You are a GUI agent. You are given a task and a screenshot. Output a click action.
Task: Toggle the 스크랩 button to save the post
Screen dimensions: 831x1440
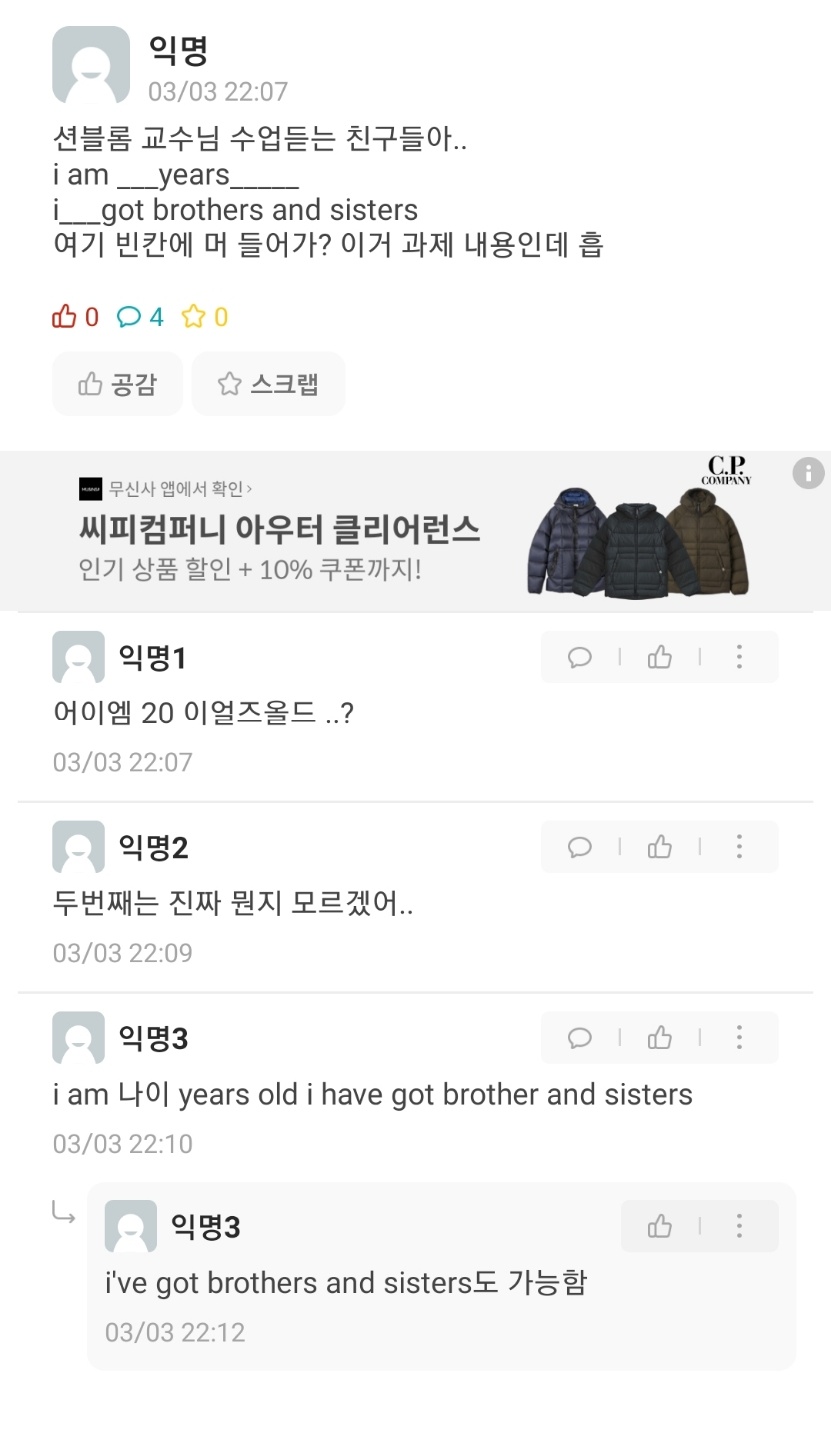pos(268,384)
